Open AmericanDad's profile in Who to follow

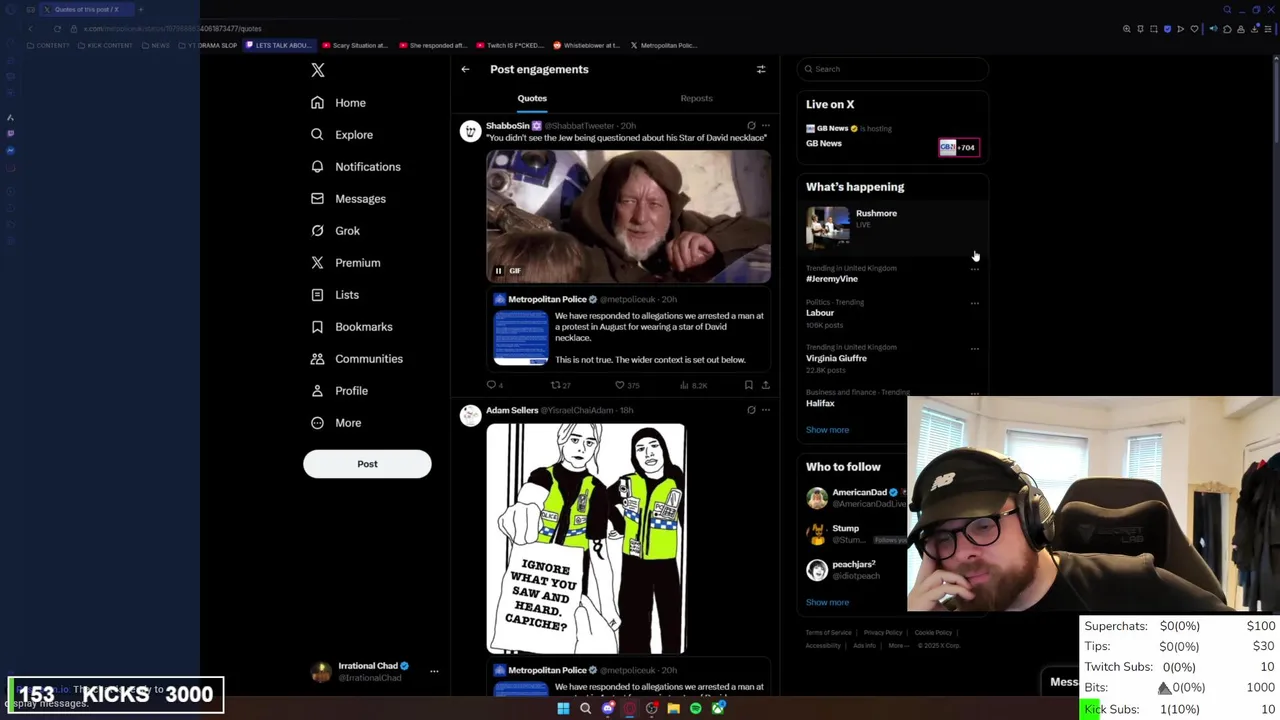click(859, 493)
